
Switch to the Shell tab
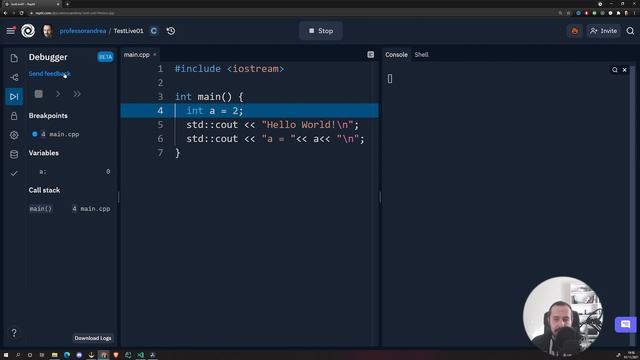pos(421,54)
